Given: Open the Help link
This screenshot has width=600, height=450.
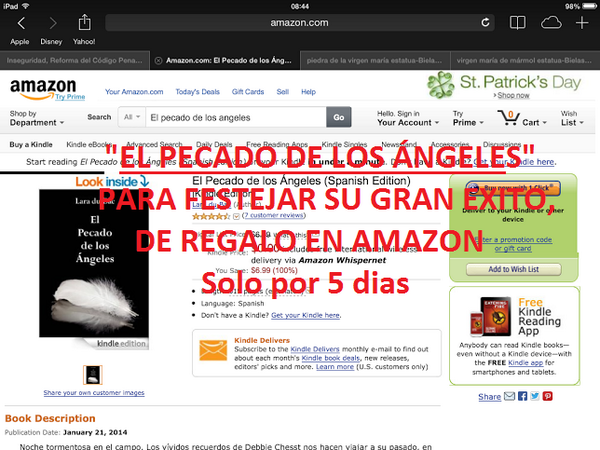Looking at the screenshot, I should (308, 92).
